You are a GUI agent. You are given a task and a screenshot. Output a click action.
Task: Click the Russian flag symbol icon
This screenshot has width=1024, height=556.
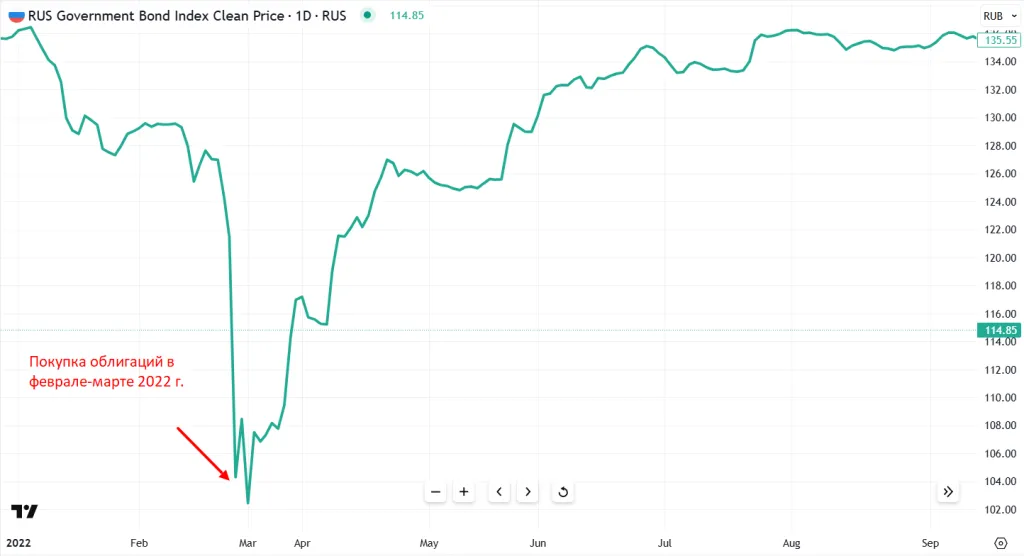point(15,16)
